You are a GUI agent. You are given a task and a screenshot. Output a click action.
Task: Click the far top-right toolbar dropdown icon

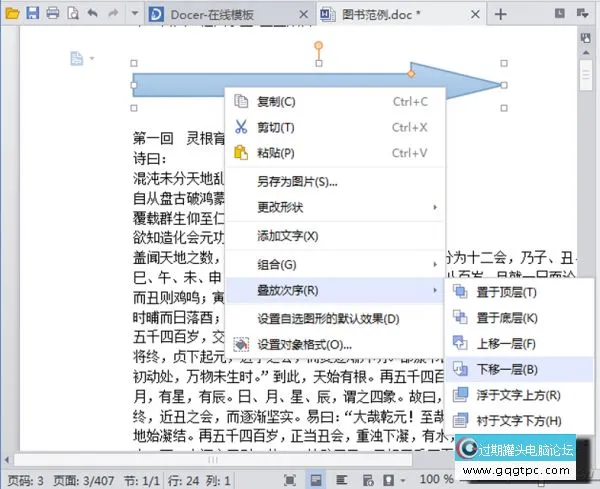click(583, 13)
